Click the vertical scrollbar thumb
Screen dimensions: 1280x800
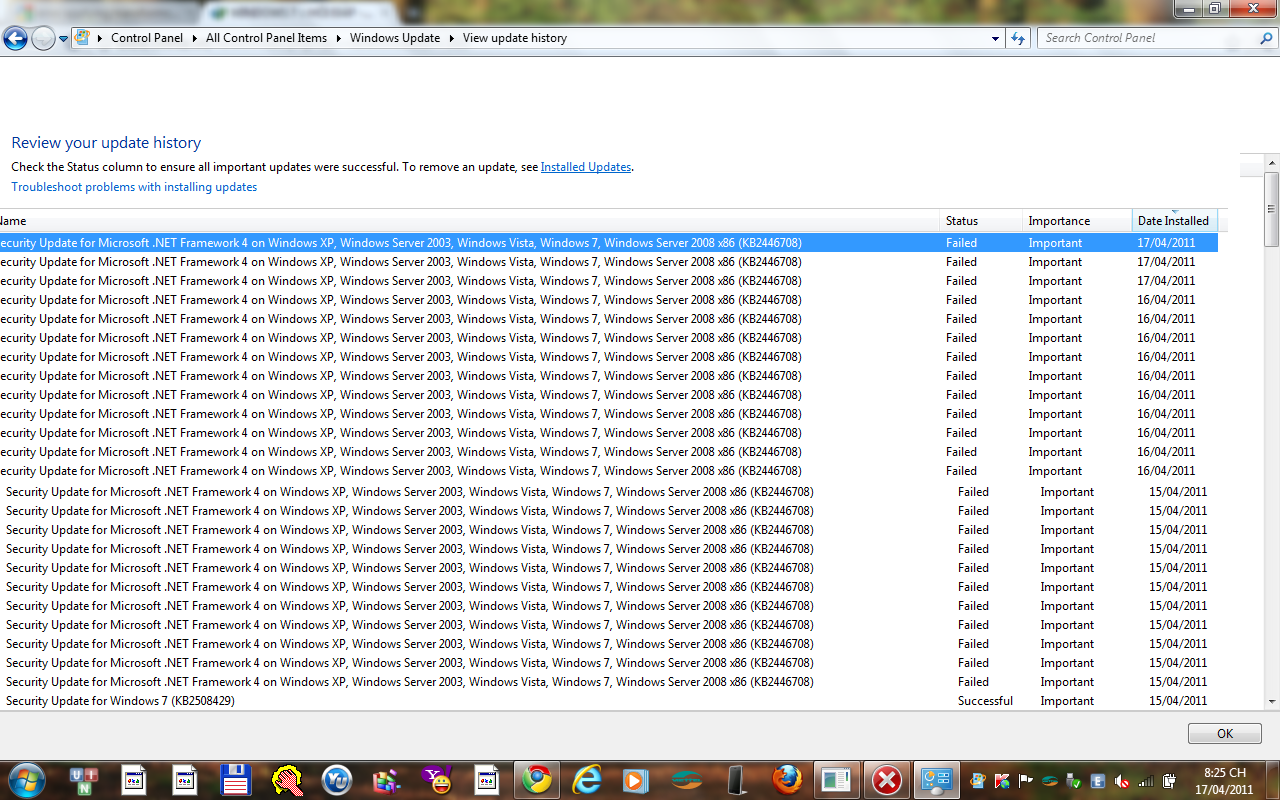tap(1271, 209)
